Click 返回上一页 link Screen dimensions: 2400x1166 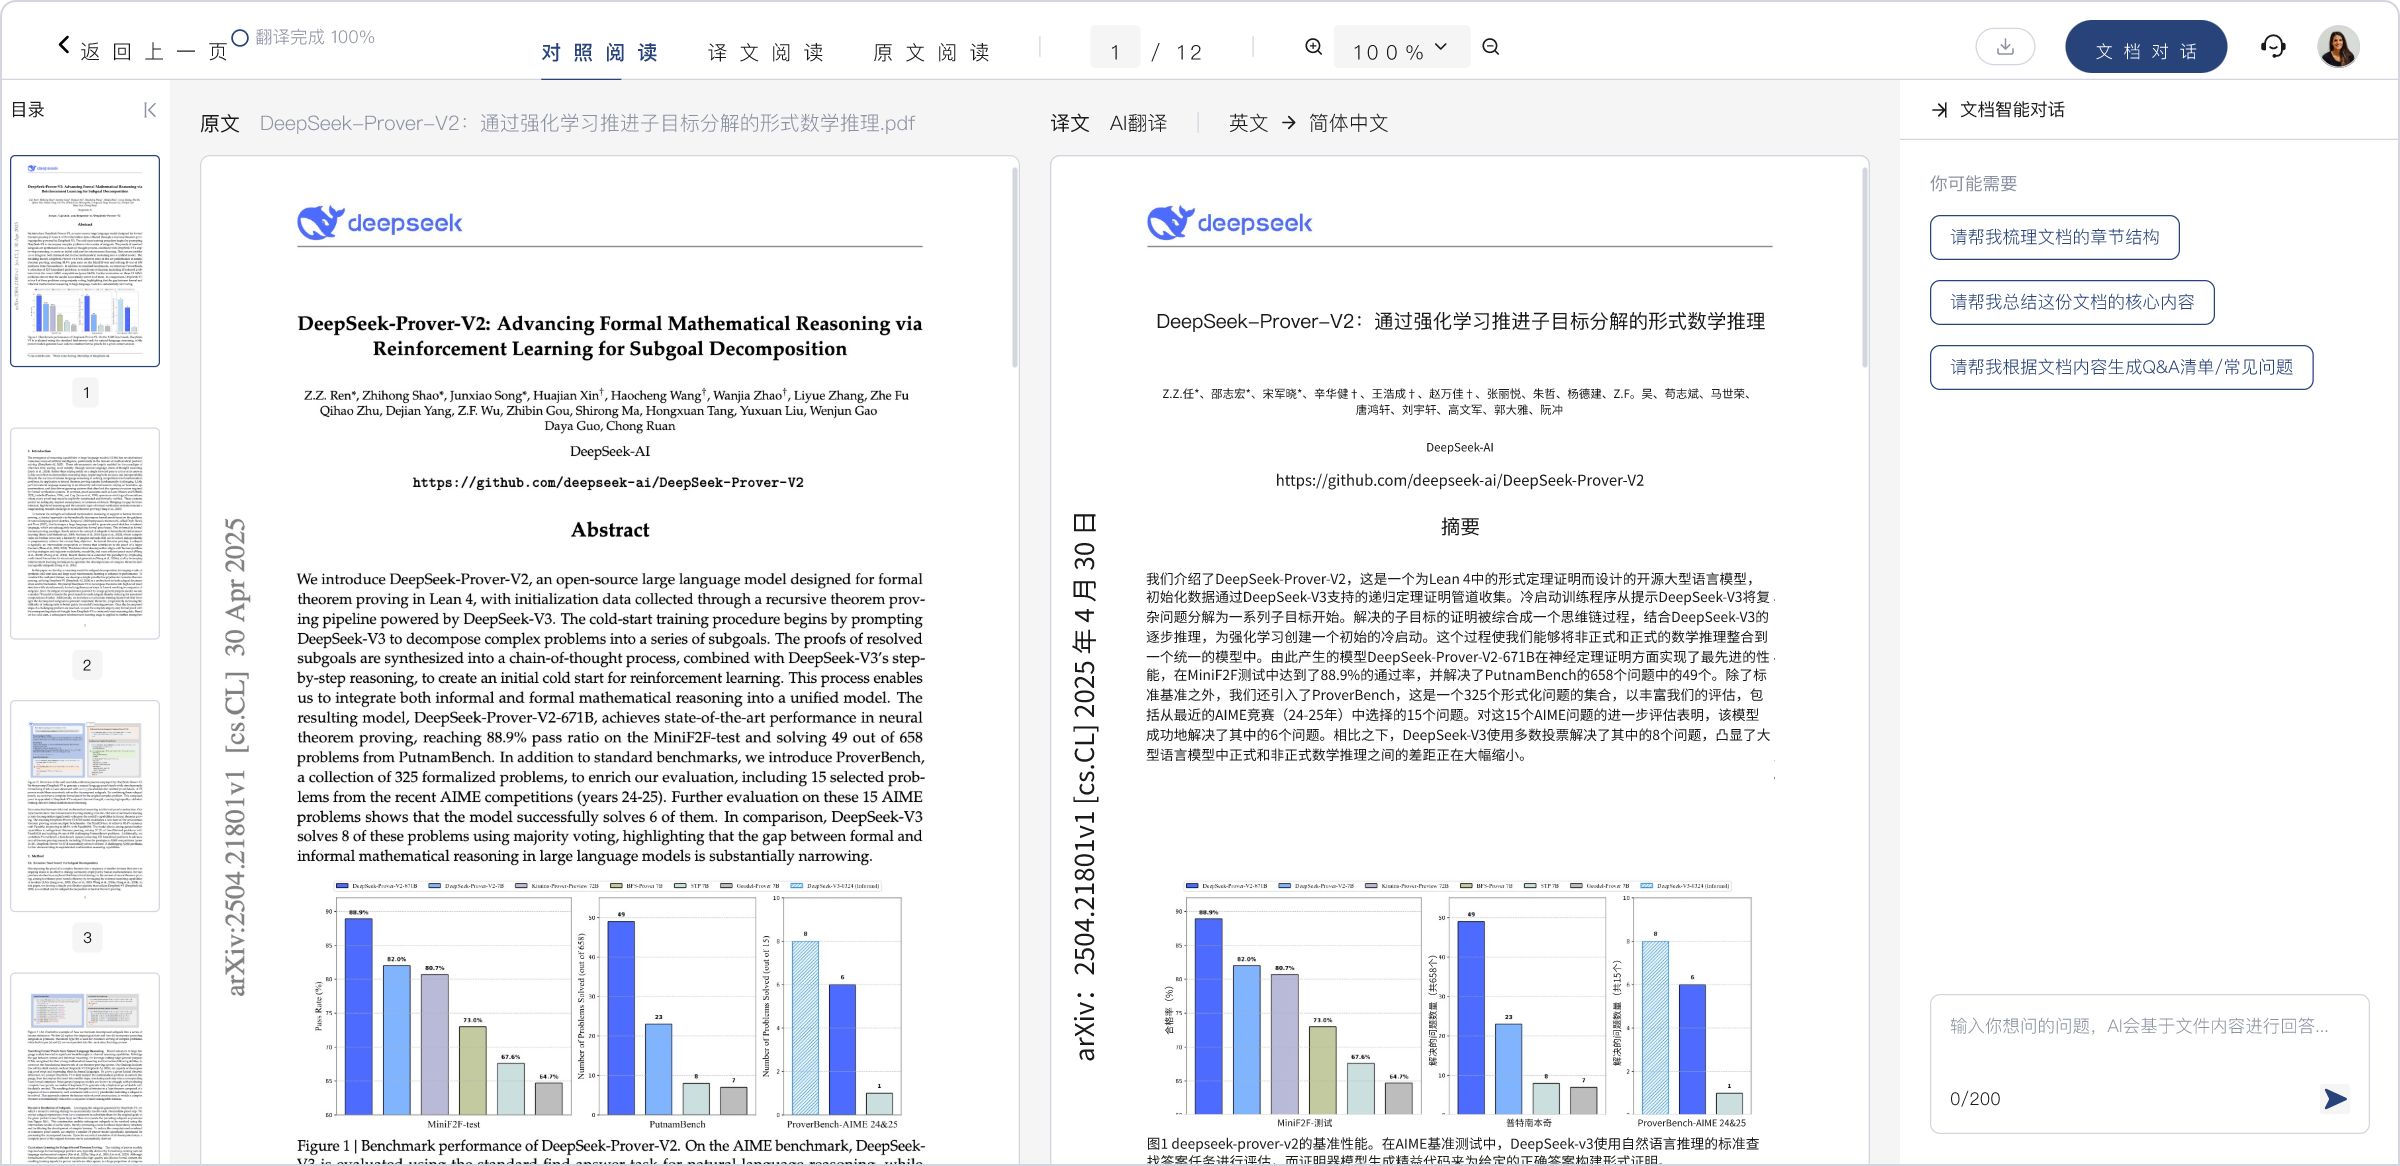tap(154, 52)
